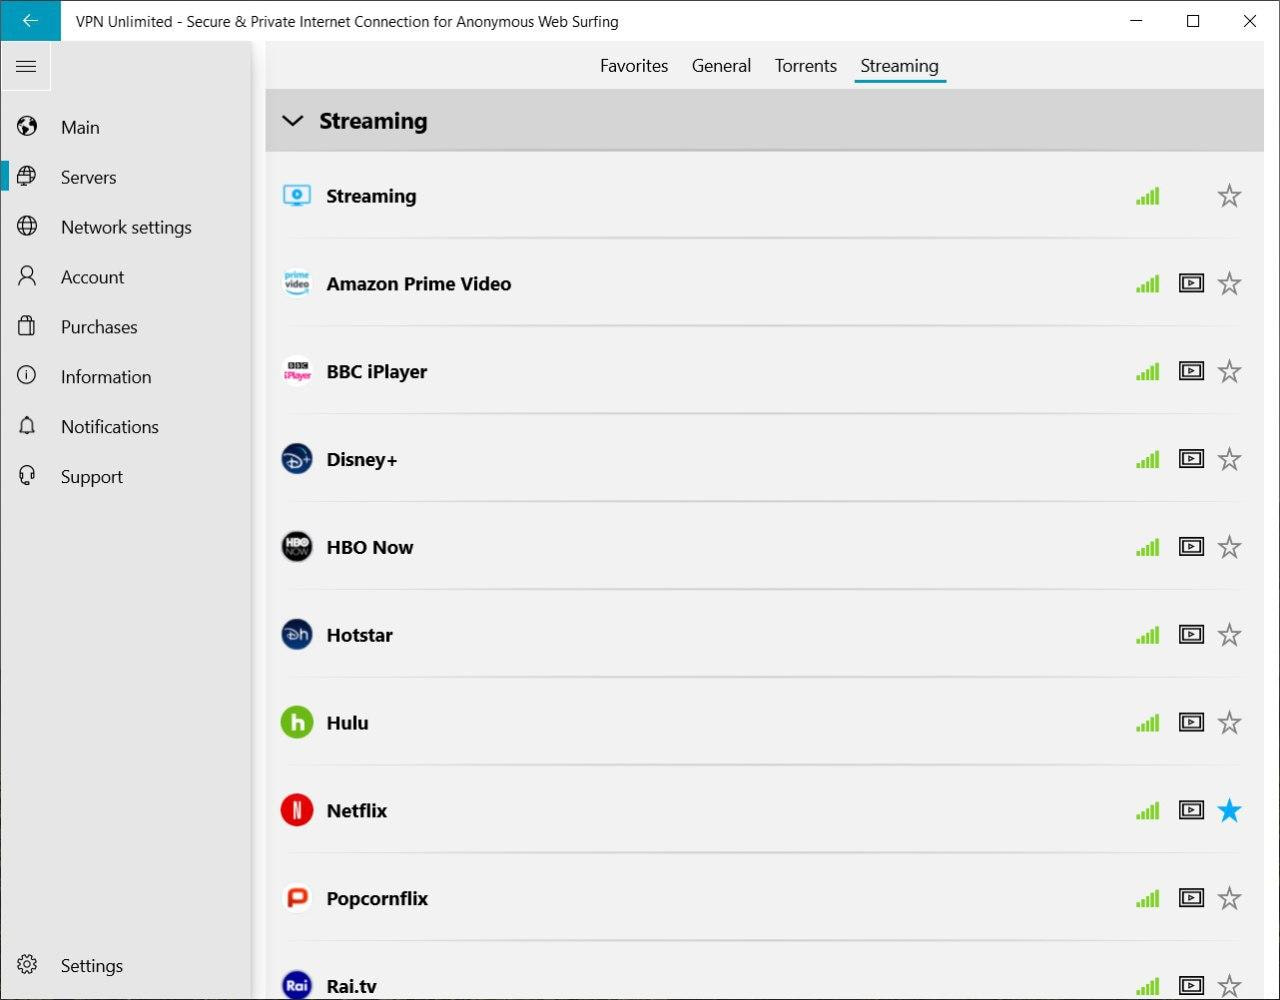Click the Disney+ logo icon
Image resolution: width=1280 pixels, height=1000 pixels.
click(297, 459)
